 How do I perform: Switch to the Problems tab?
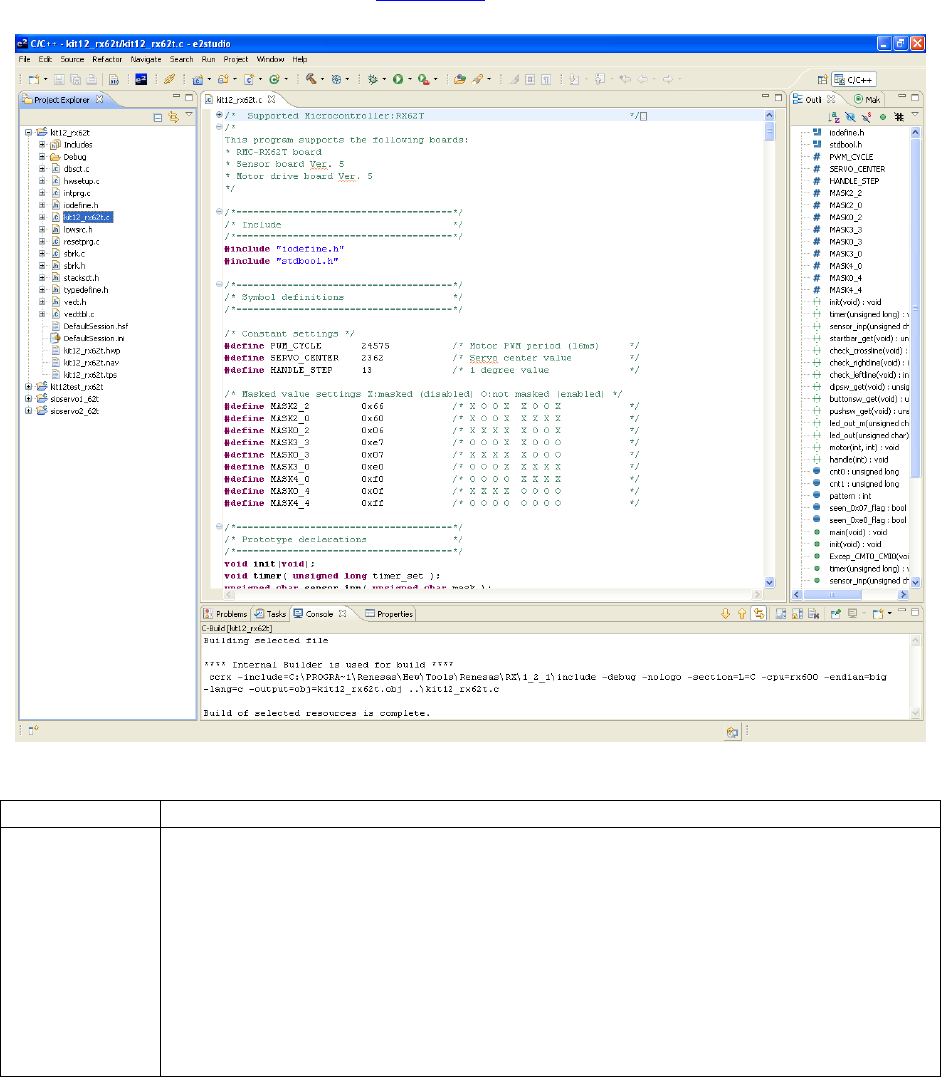225,614
